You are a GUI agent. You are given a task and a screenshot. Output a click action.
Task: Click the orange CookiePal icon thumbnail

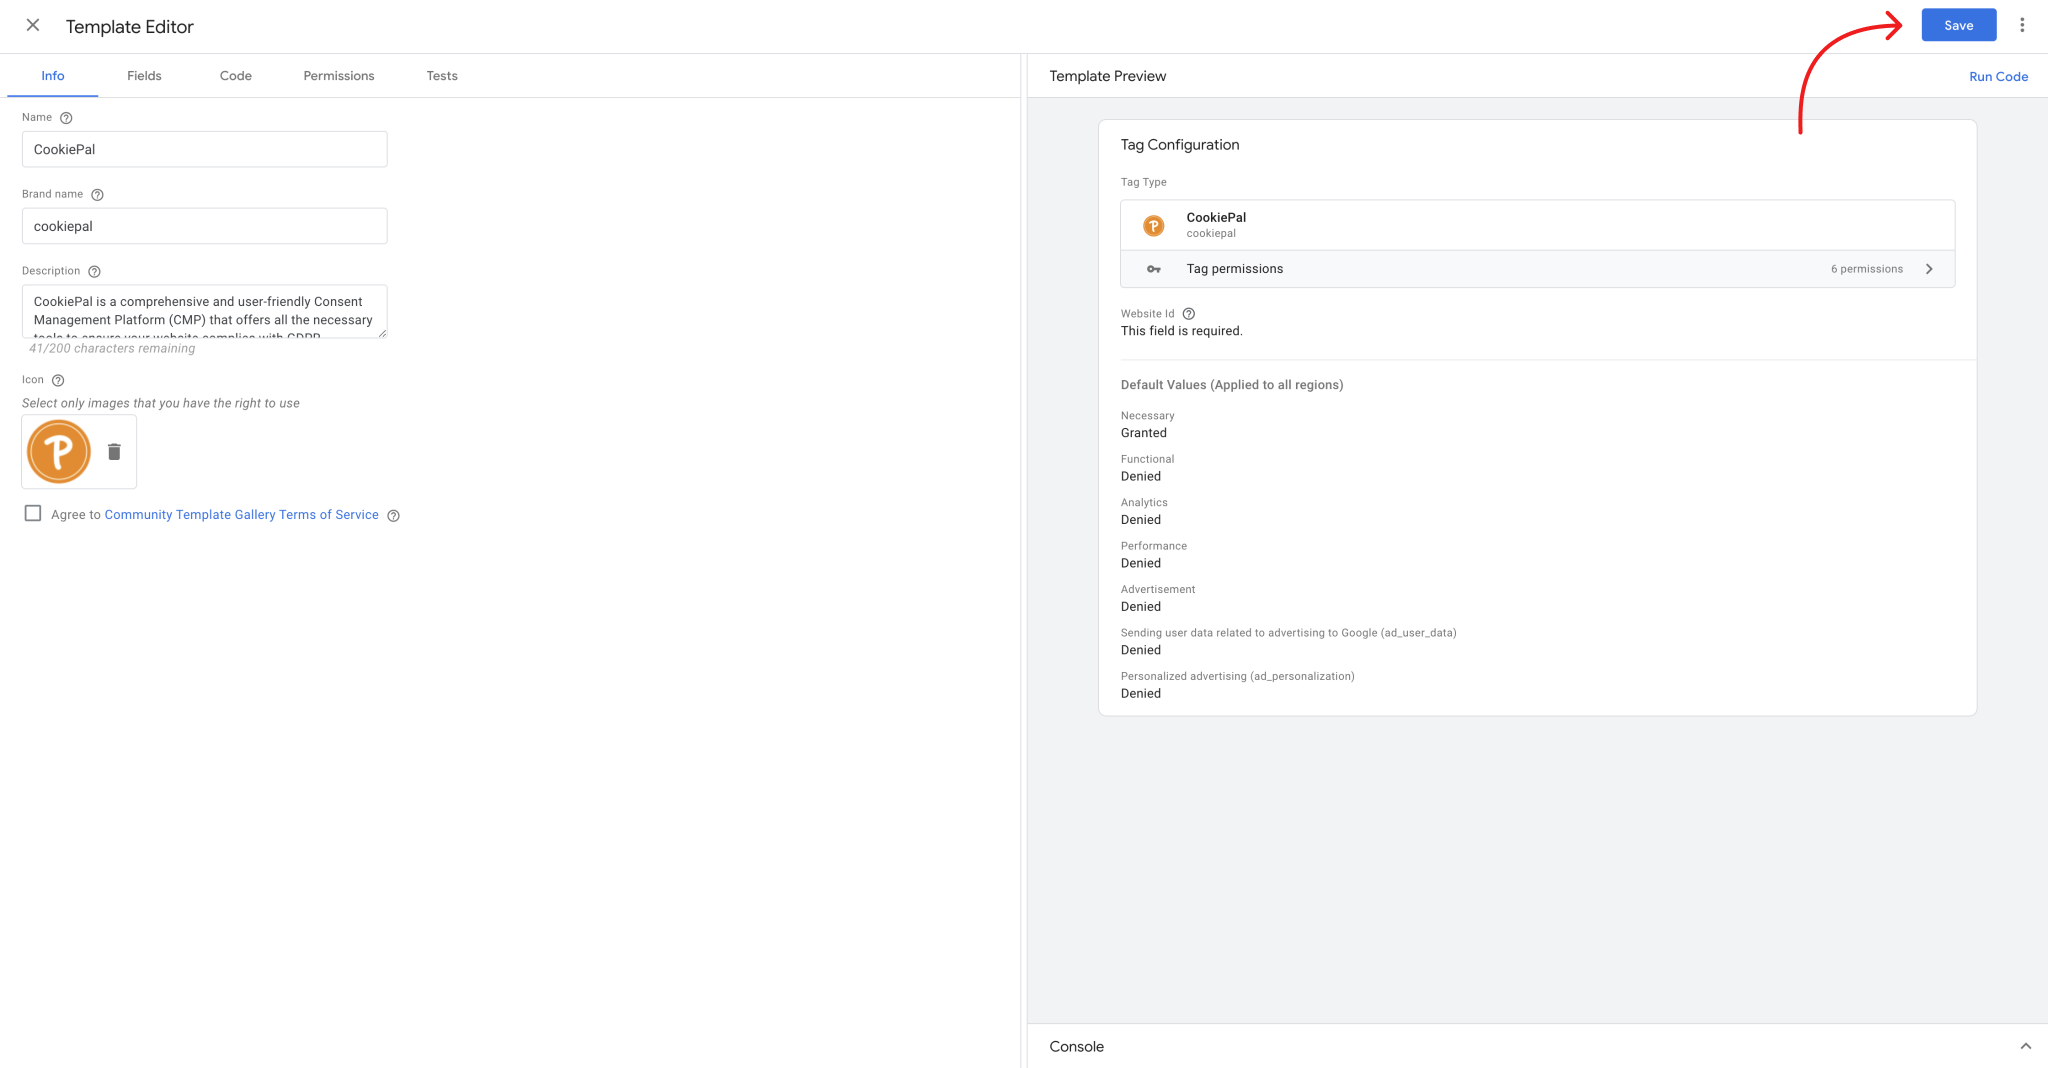59,452
